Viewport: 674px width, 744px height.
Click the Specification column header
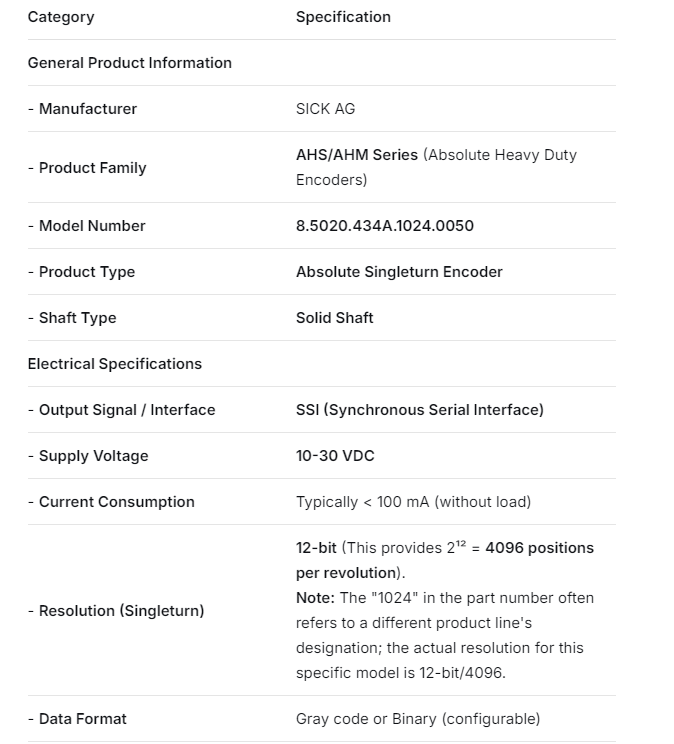[x=343, y=17]
